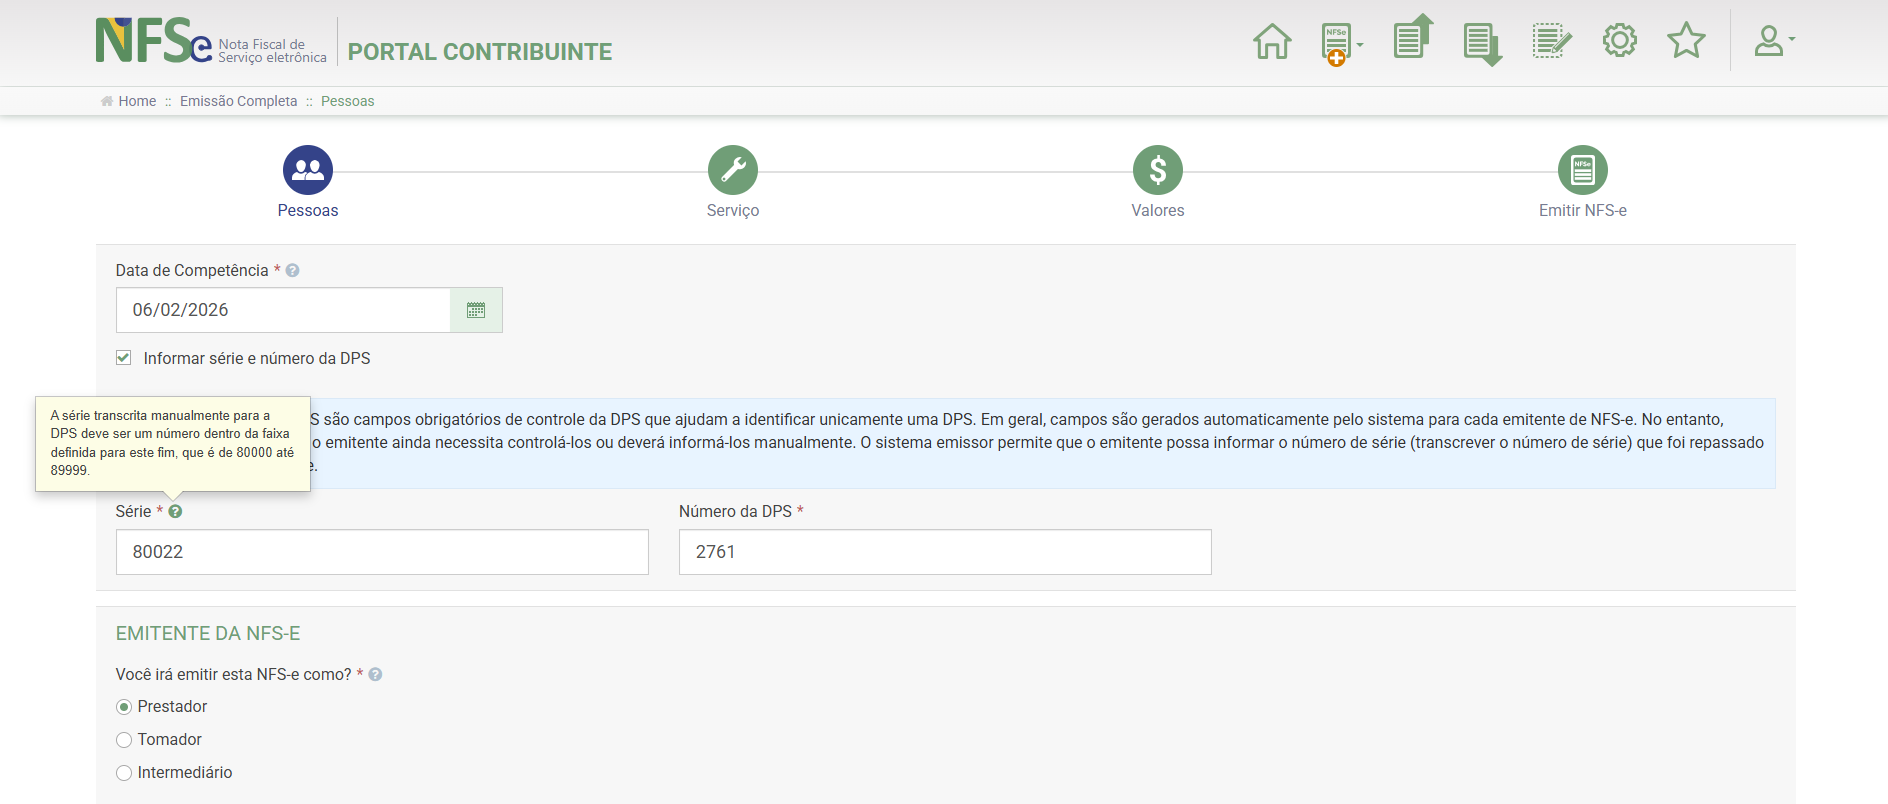Open the new NFS-e emission icon menu
This screenshot has height=804, width=1888.
click(x=1340, y=43)
